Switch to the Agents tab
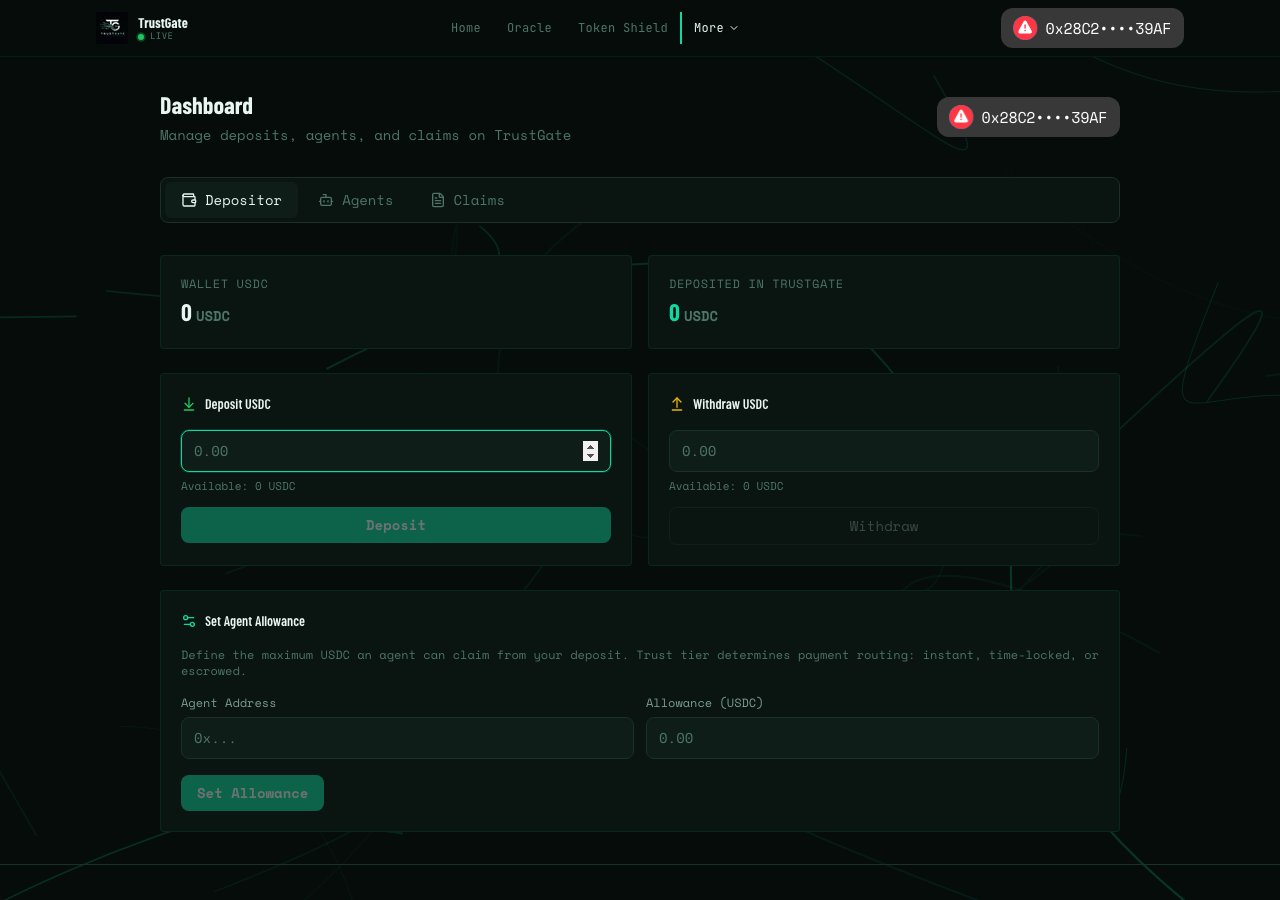 click(356, 200)
